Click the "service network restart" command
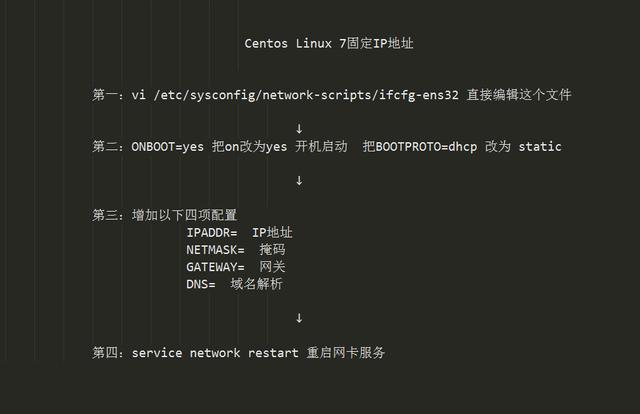The width and height of the screenshot is (640, 414). coord(214,353)
